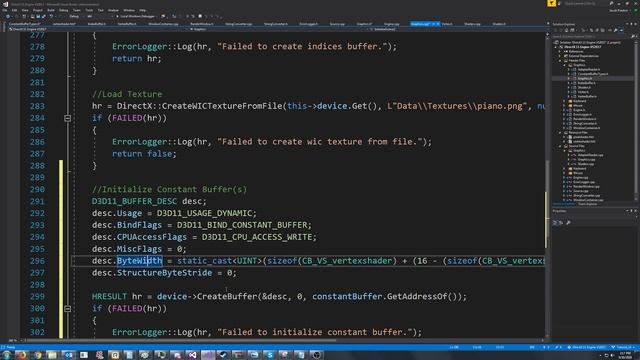
Task: Expand the References node
Action: [x=560, y=51]
